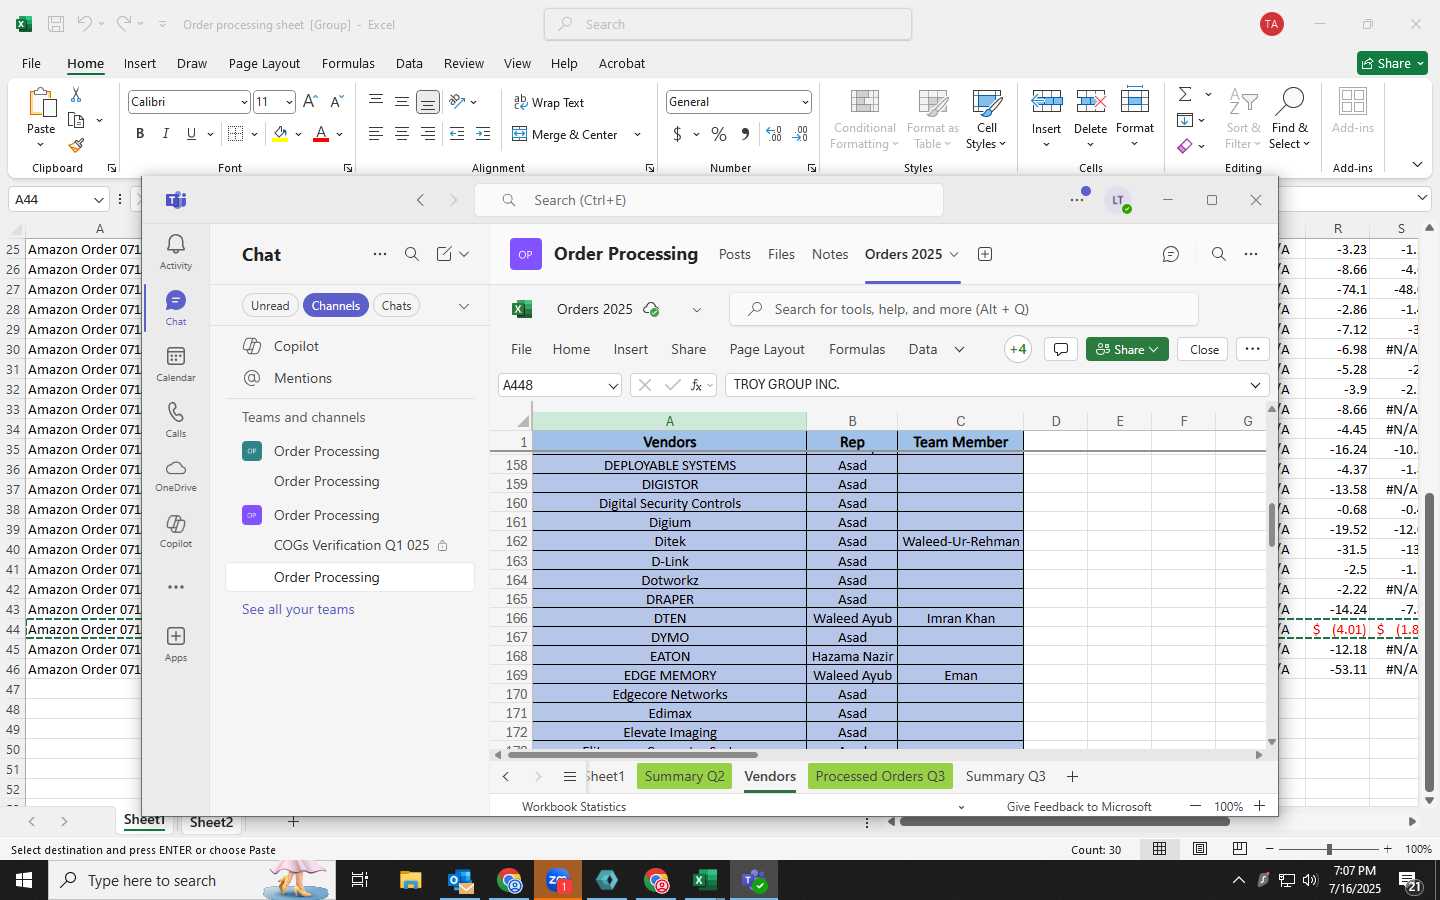The width and height of the screenshot is (1440, 900).
Task: Toggle Underline in Excel ribbon
Action: (191, 134)
